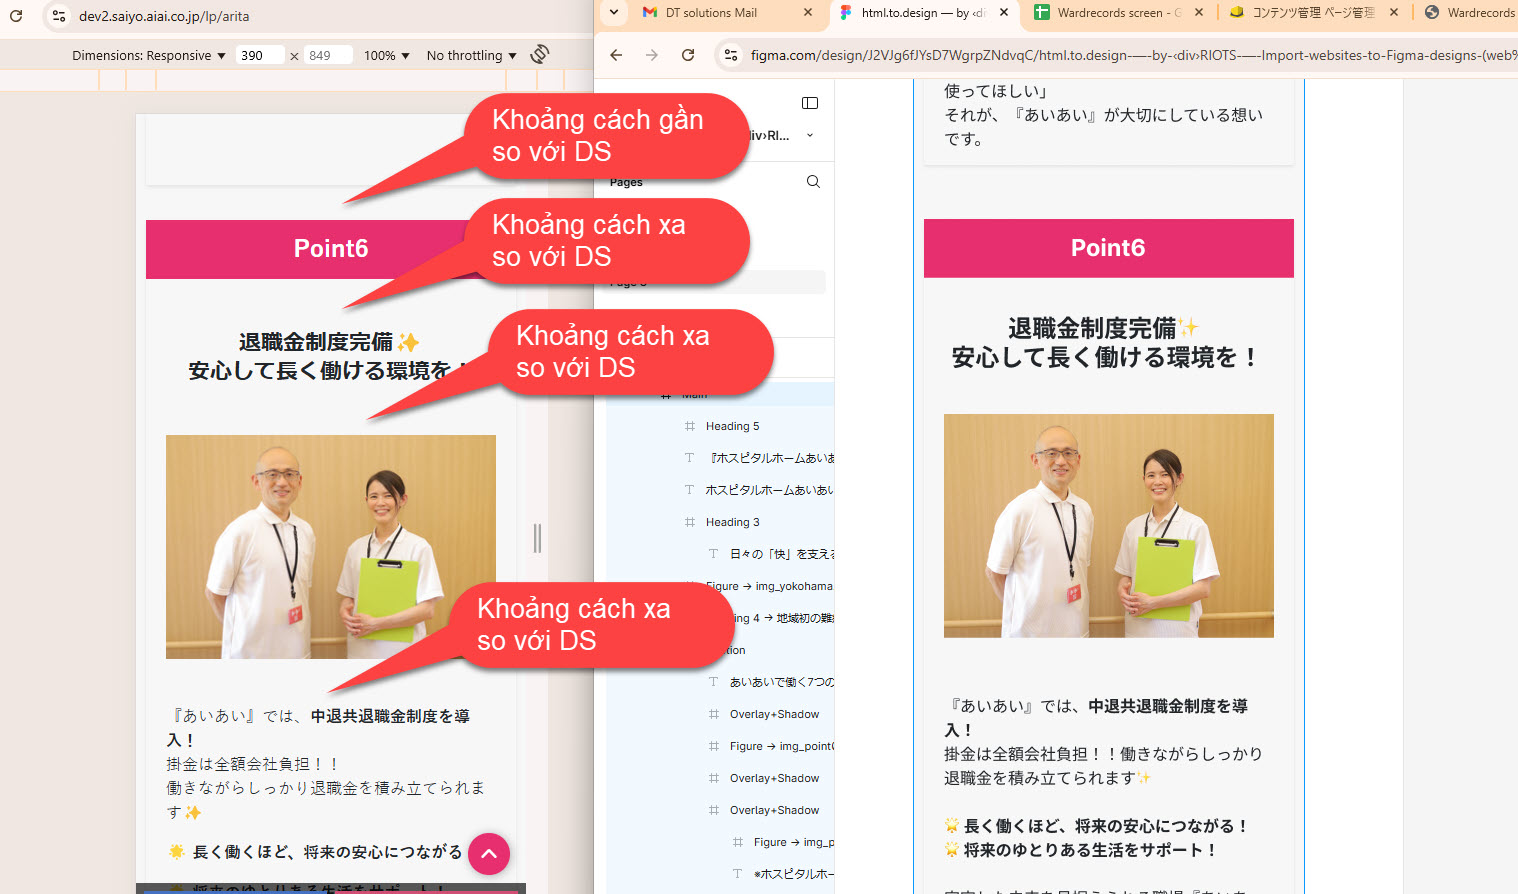Open the Dimensions: Responsive dropdown

pyautogui.click(x=148, y=56)
